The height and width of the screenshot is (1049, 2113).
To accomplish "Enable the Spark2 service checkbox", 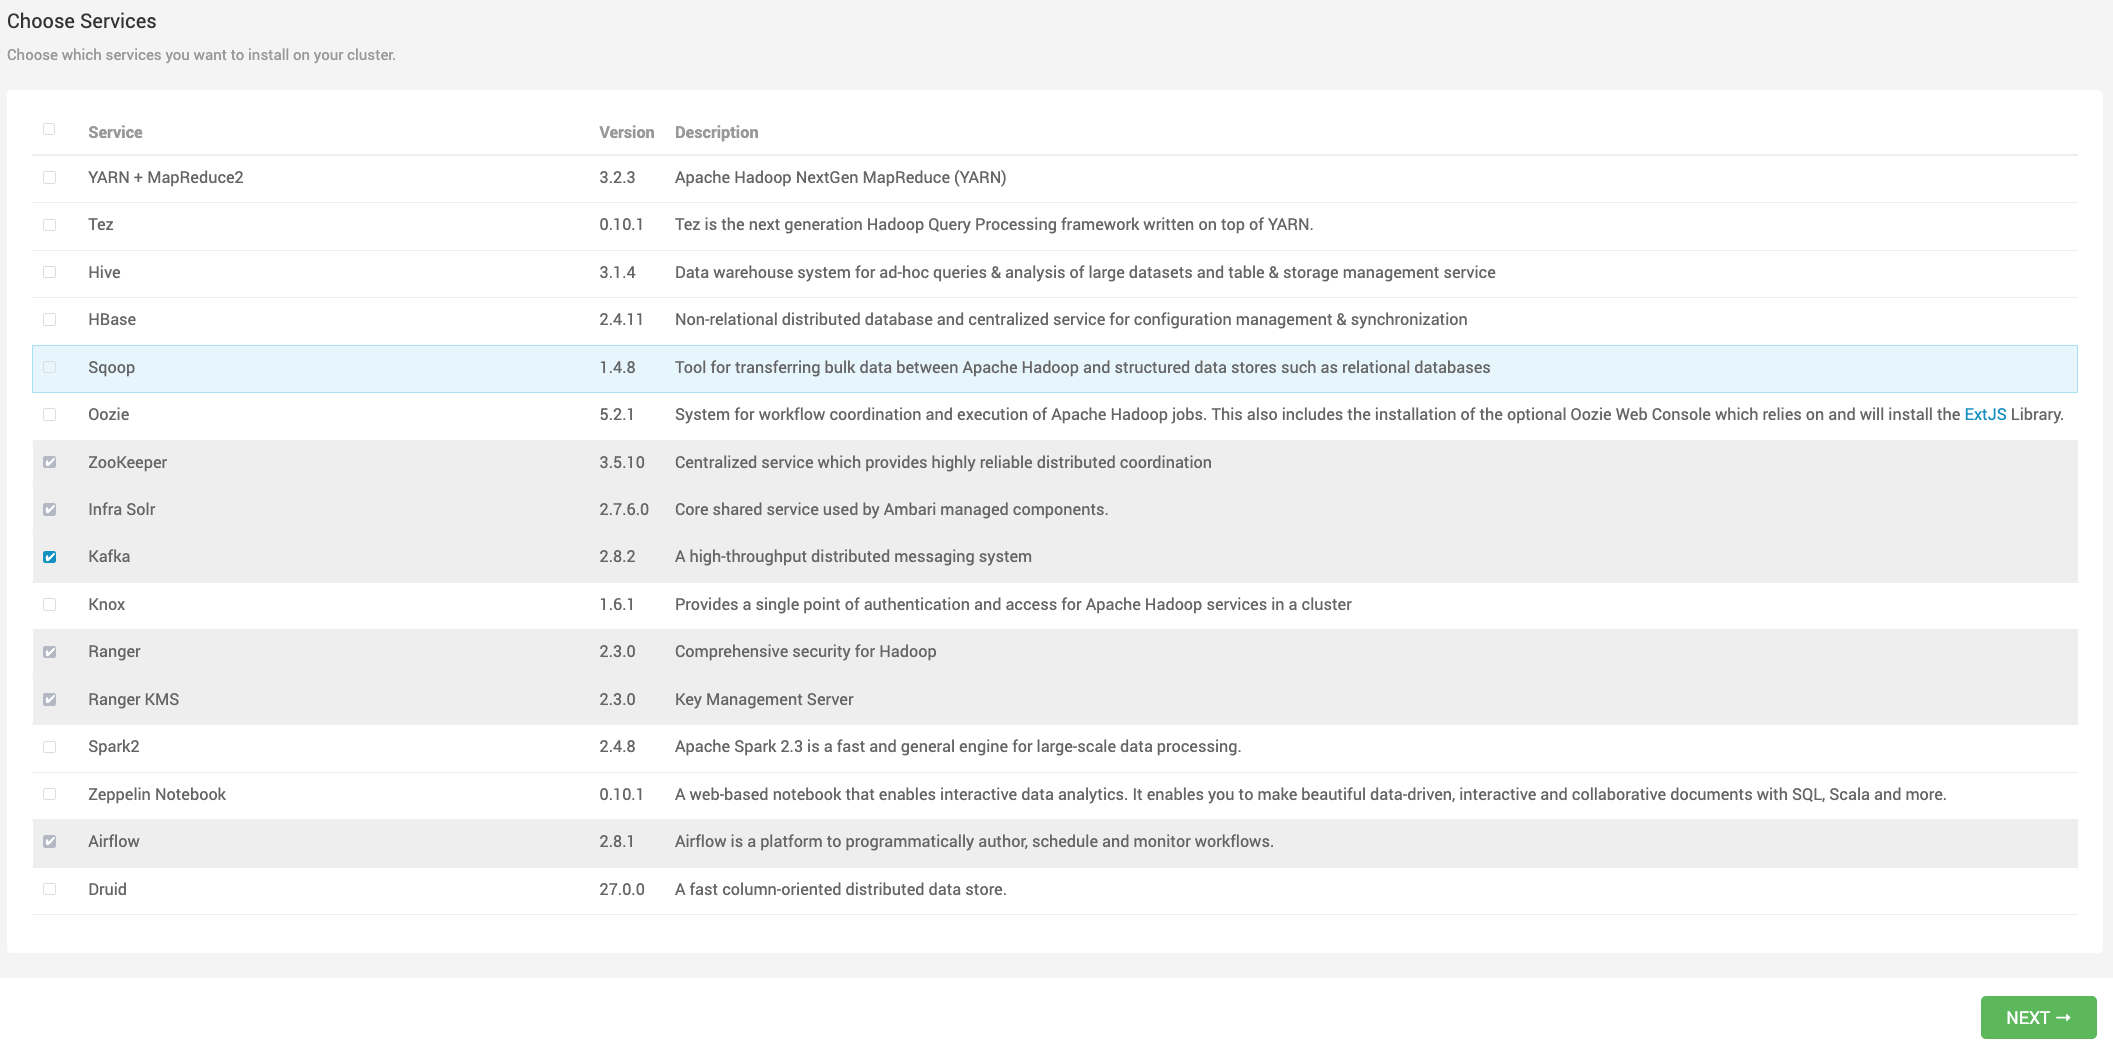I will click(x=49, y=747).
